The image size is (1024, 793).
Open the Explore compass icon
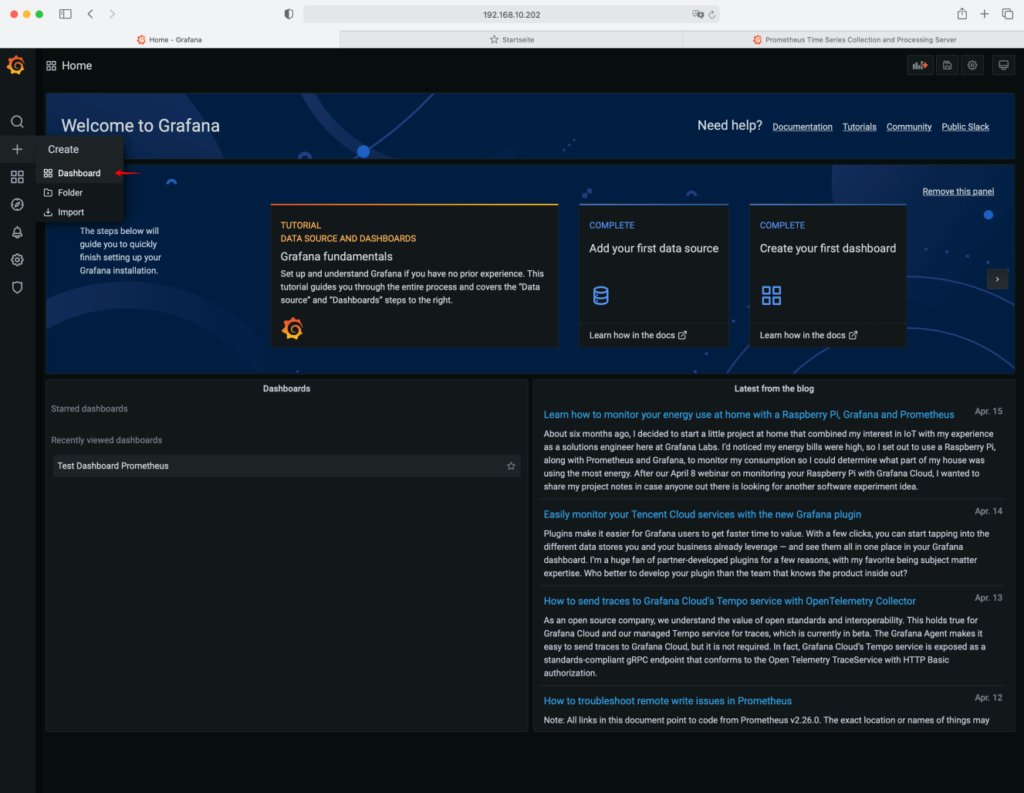click(17, 204)
